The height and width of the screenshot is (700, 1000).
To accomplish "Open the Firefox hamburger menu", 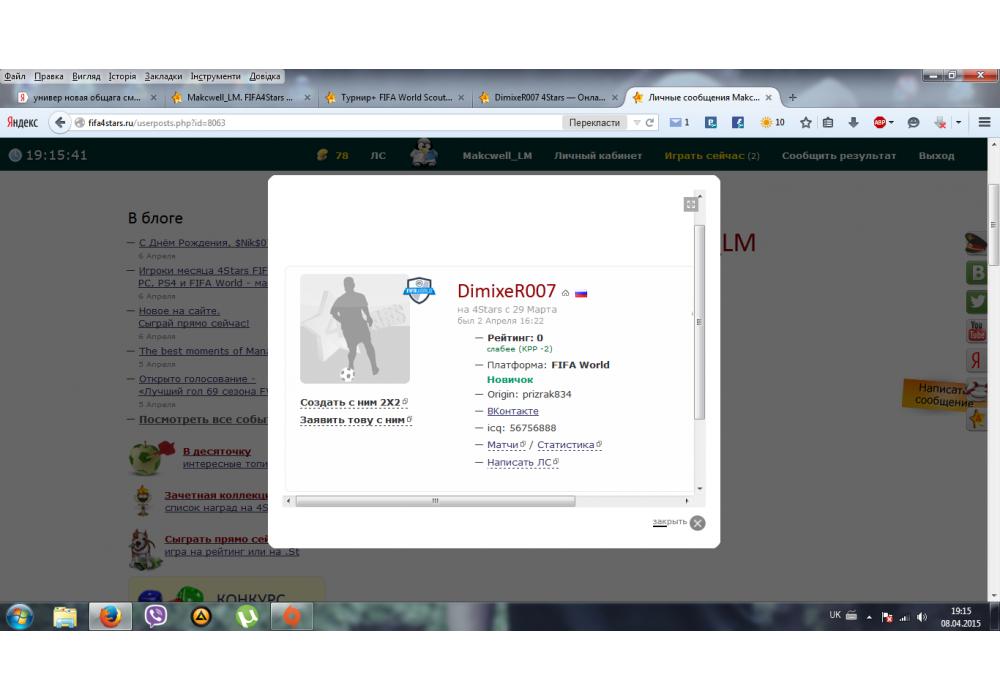I will point(984,122).
